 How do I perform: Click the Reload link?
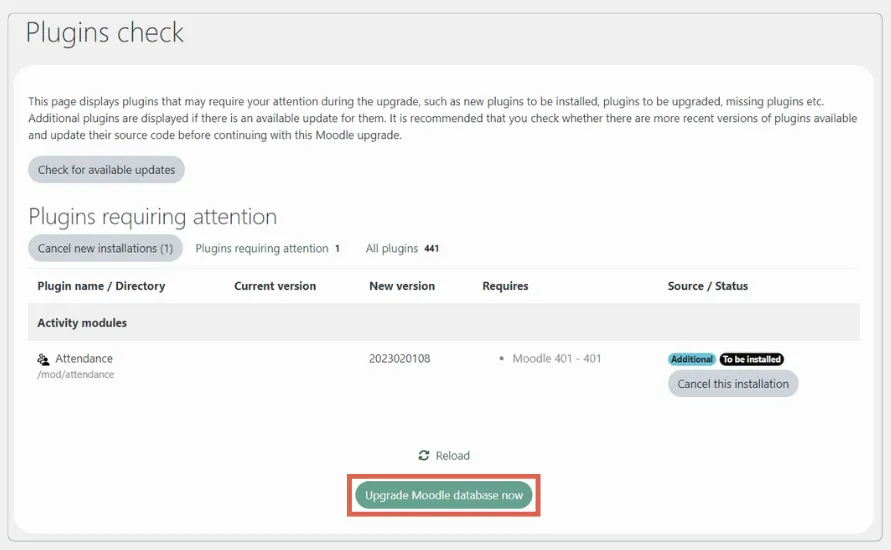(444, 455)
